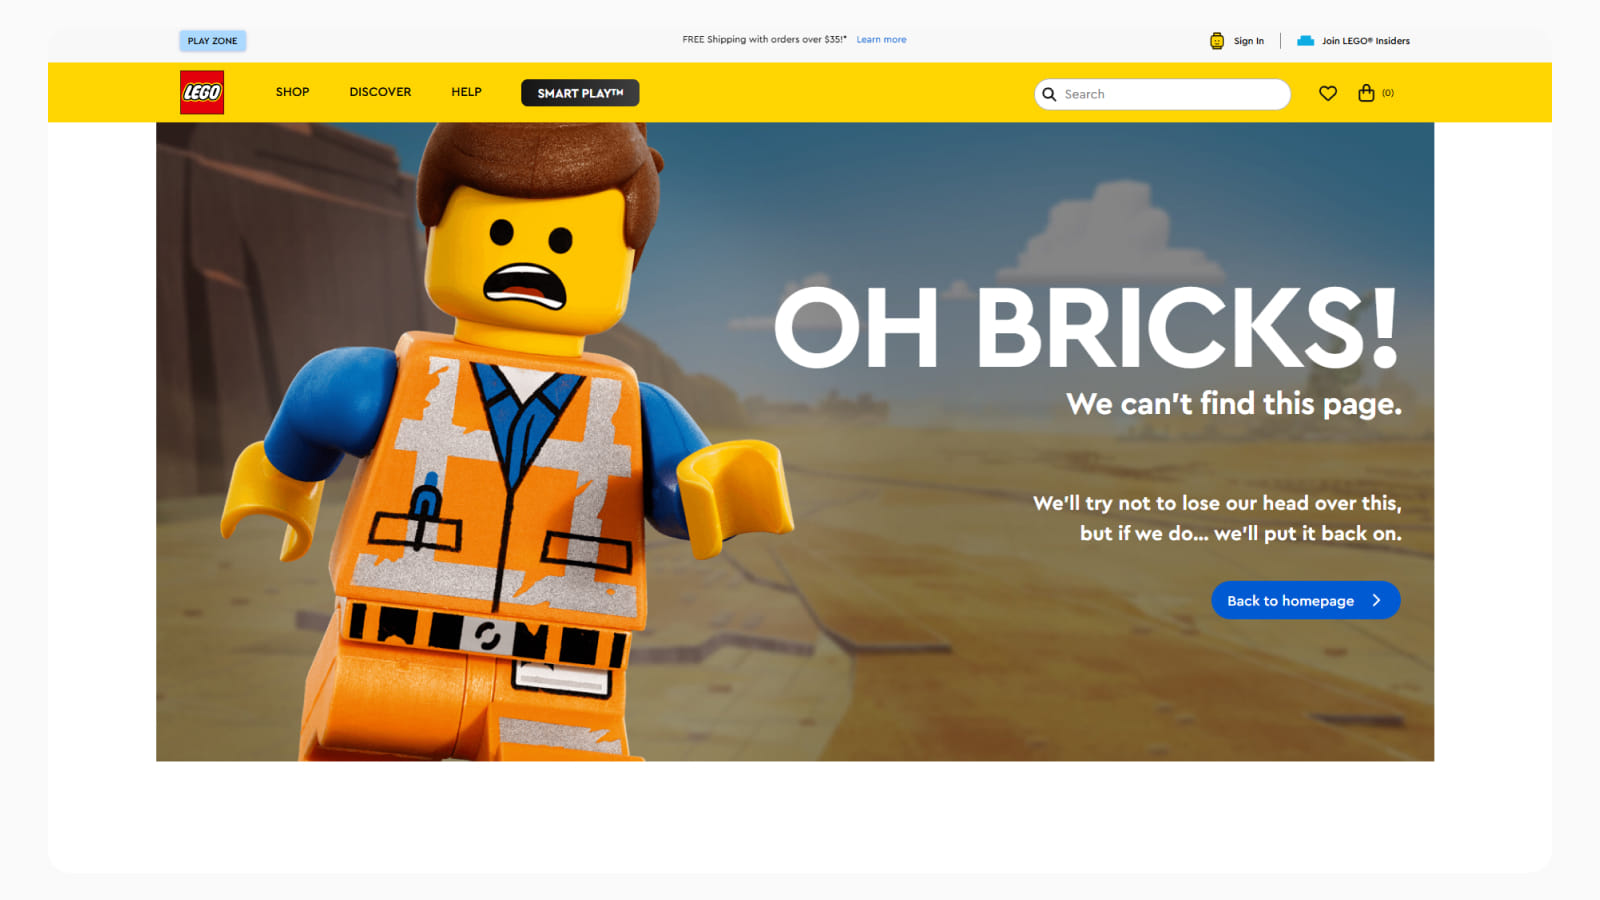Image resolution: width=1600 pixels, height=900 pixels.
Task: Open the SHOP navigation menu
Action: [292, 91]
